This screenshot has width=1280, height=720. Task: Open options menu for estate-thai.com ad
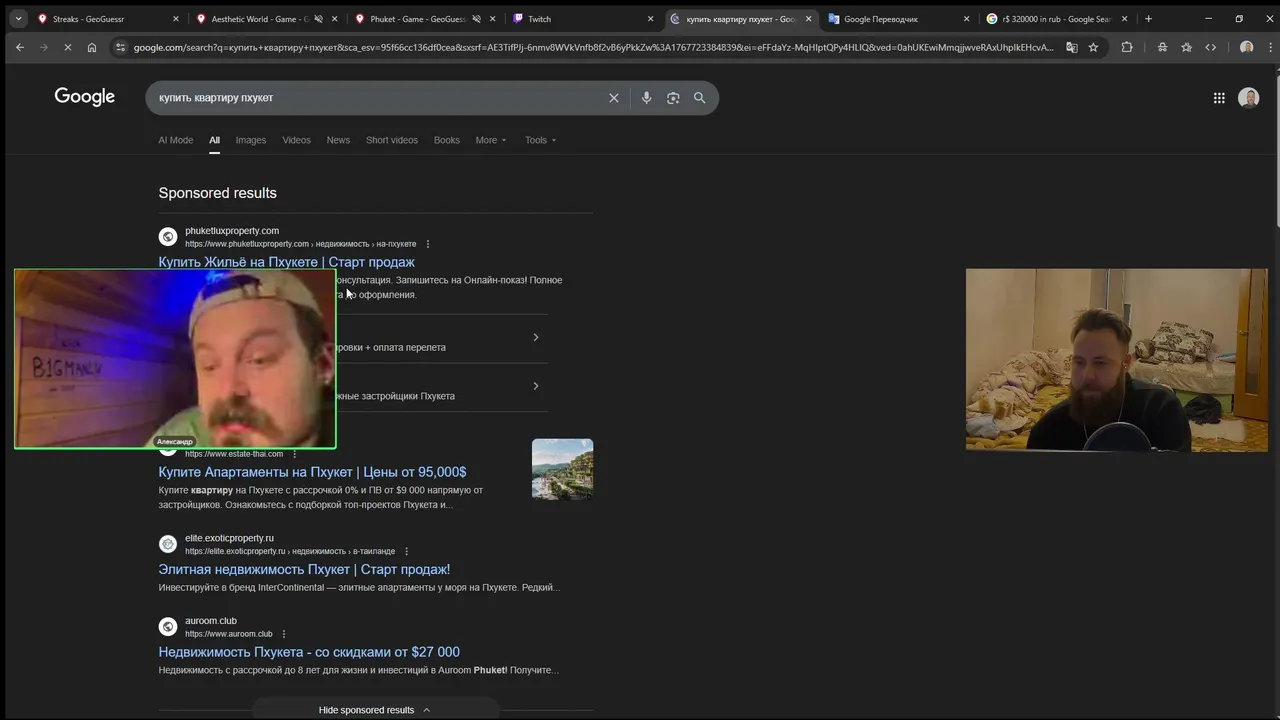point(294,454)
